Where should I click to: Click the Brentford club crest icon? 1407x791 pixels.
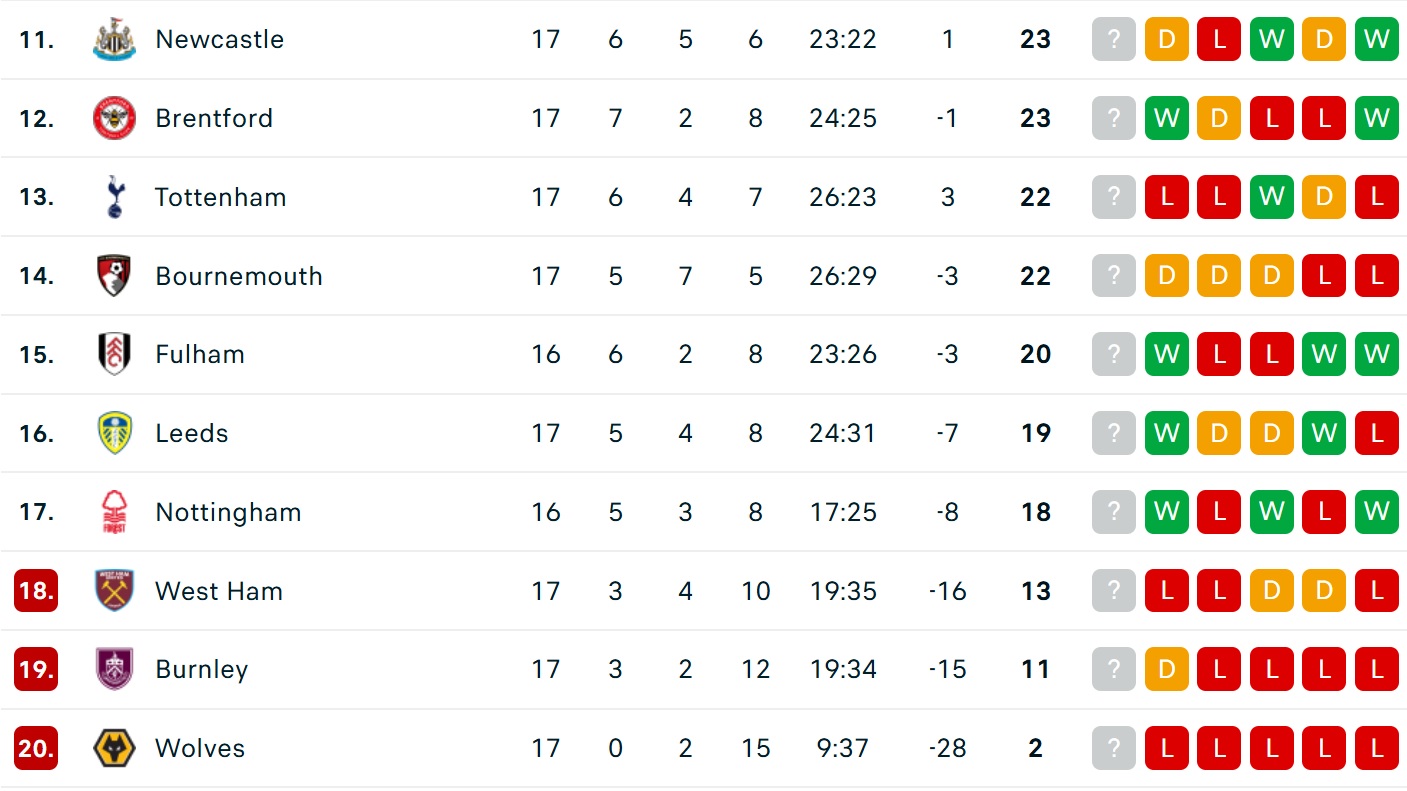click(114, 119)
